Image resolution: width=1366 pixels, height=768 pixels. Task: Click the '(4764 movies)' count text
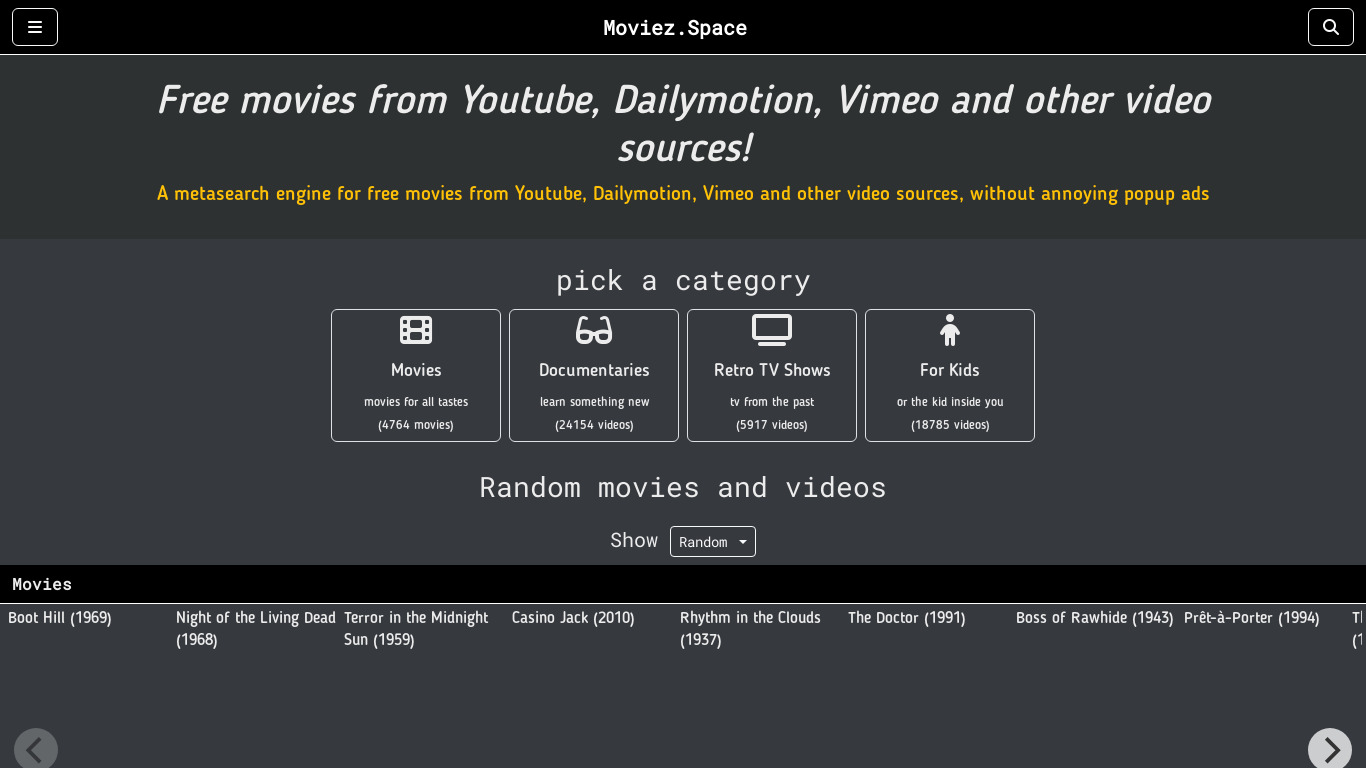pos(416,425)
